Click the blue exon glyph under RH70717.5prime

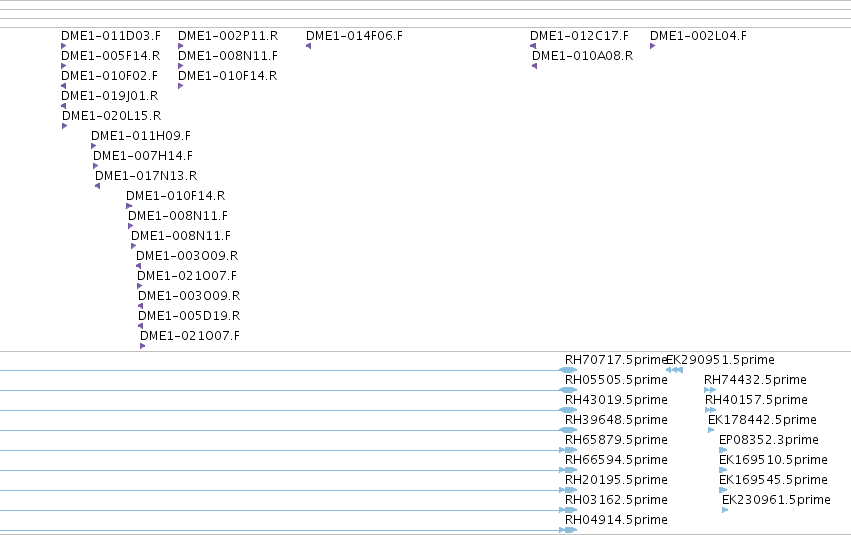(x=568, y=370)
